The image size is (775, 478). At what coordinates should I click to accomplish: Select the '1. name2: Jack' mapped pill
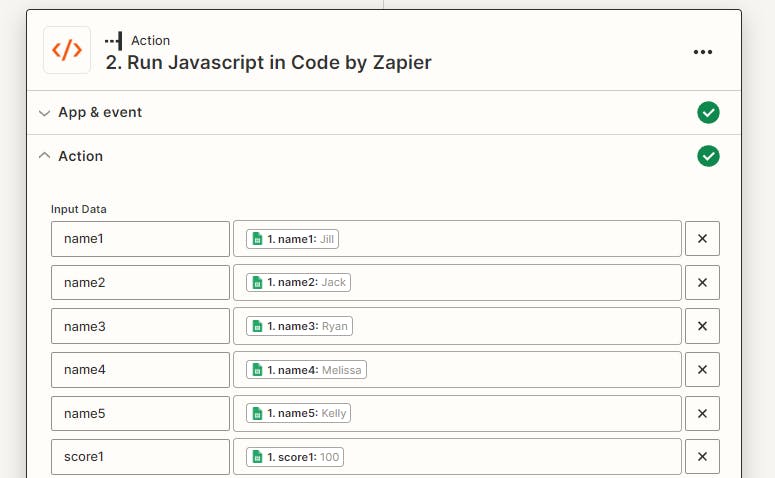(x=298, y=282)
